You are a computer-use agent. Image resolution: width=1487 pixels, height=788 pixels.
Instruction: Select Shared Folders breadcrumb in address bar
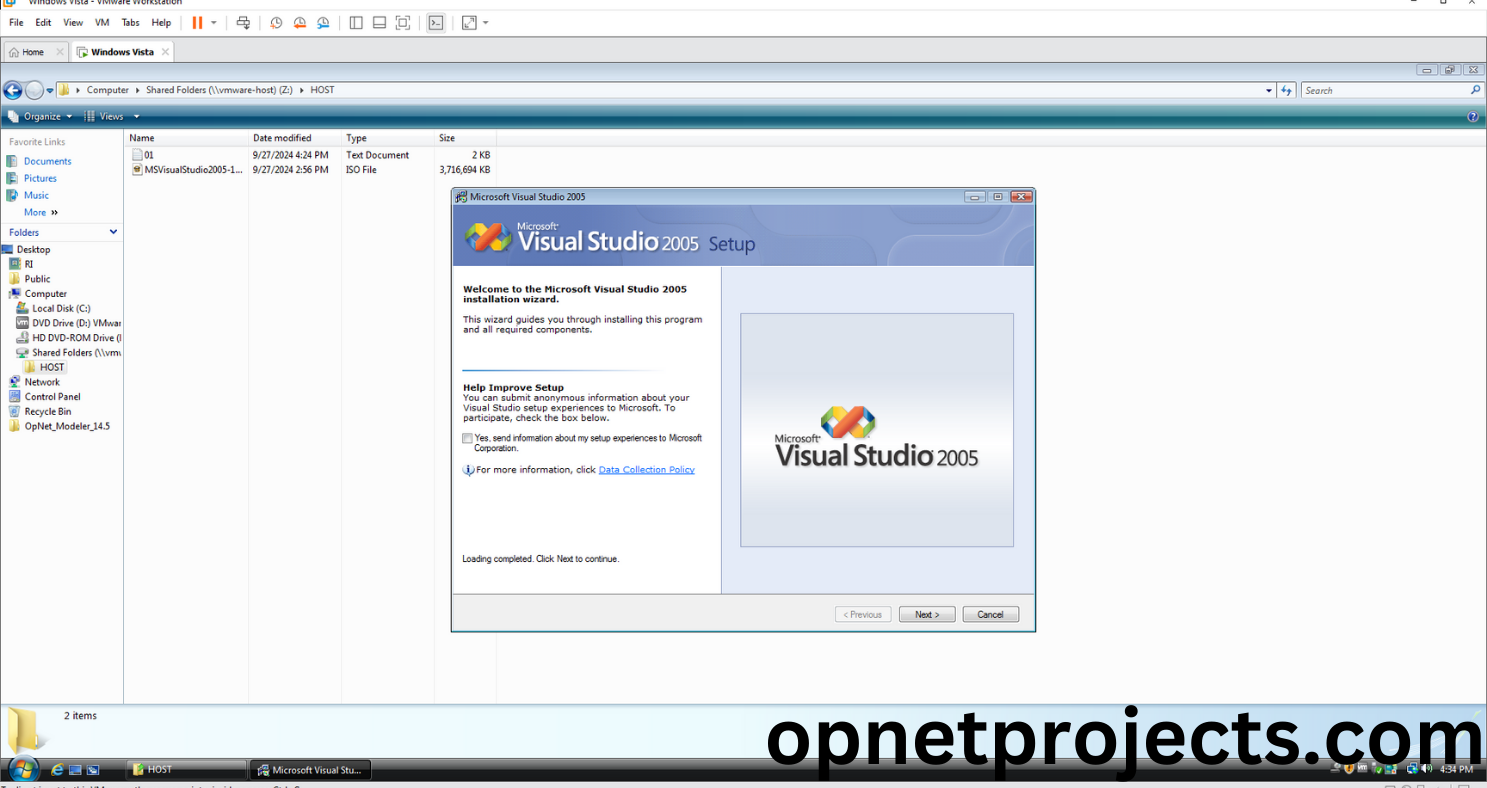click(219, 90)
